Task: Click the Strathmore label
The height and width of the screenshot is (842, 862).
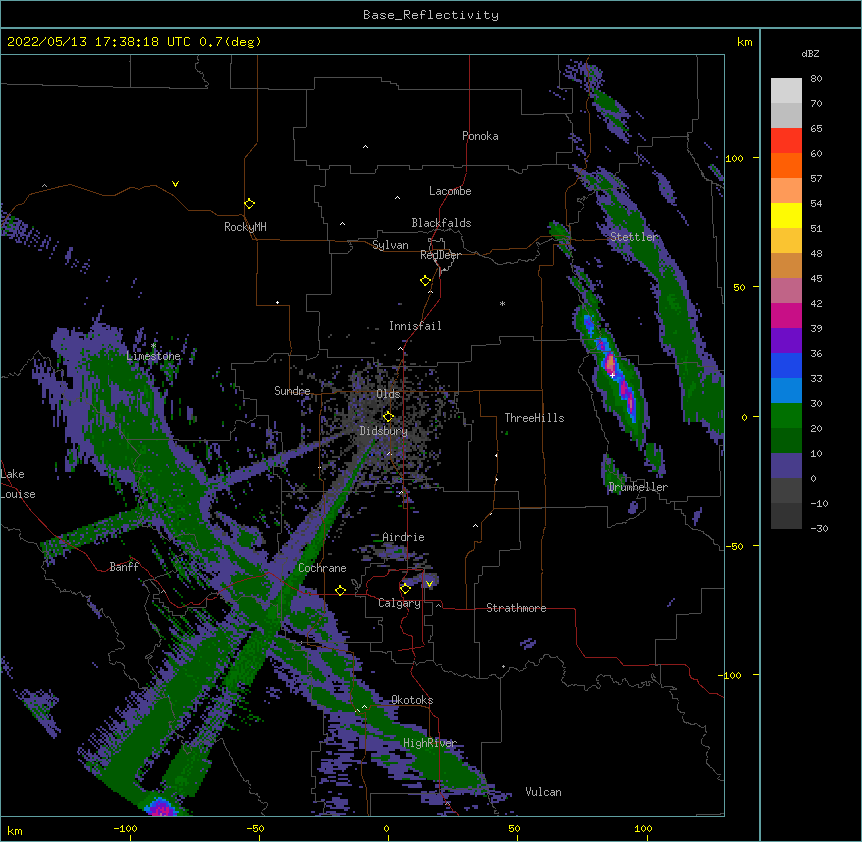Action: 516,608
